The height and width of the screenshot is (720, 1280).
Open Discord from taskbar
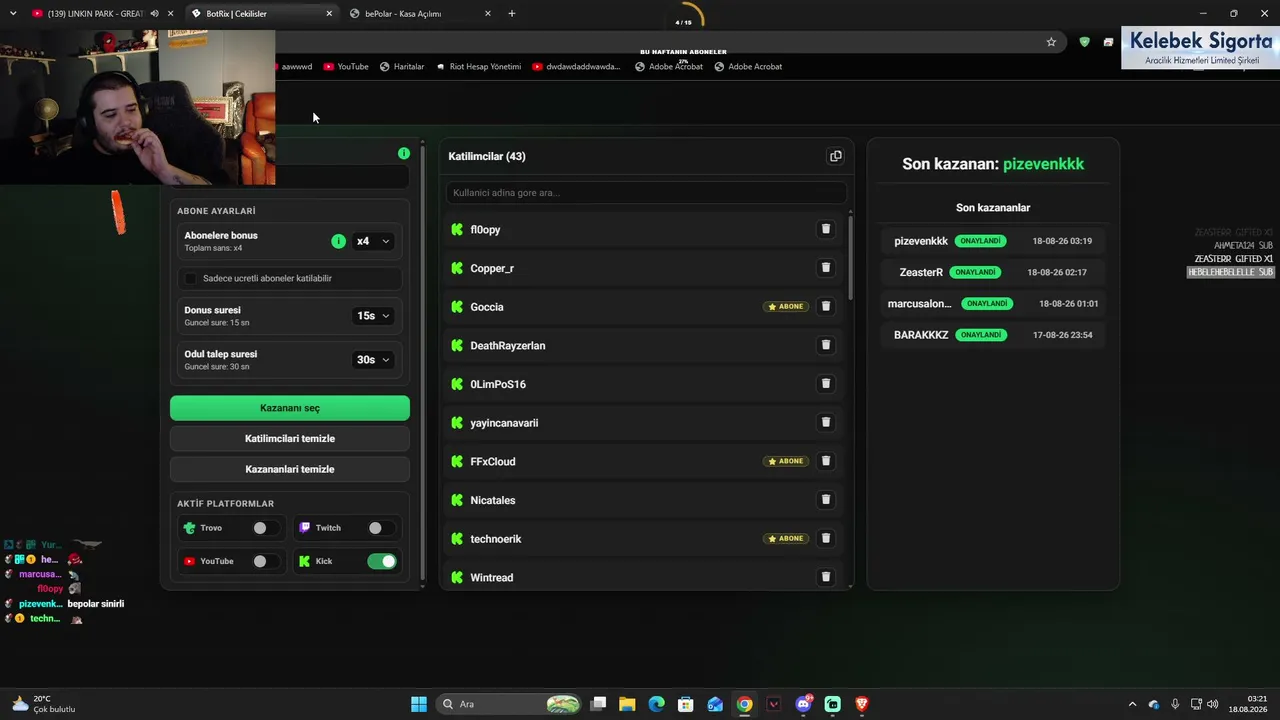tap(803, 704)
